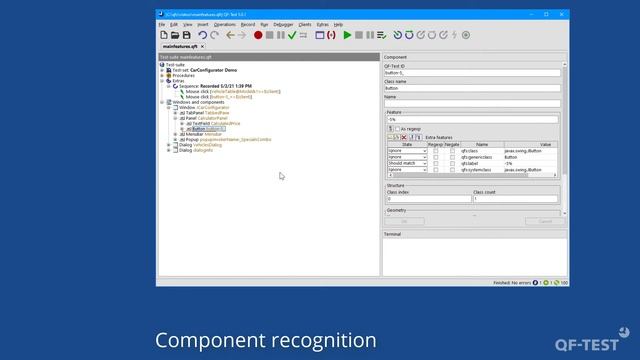Pause the test run using second pause icon
Viewport: 640px width, 360px height.
(x=370, y=35)
